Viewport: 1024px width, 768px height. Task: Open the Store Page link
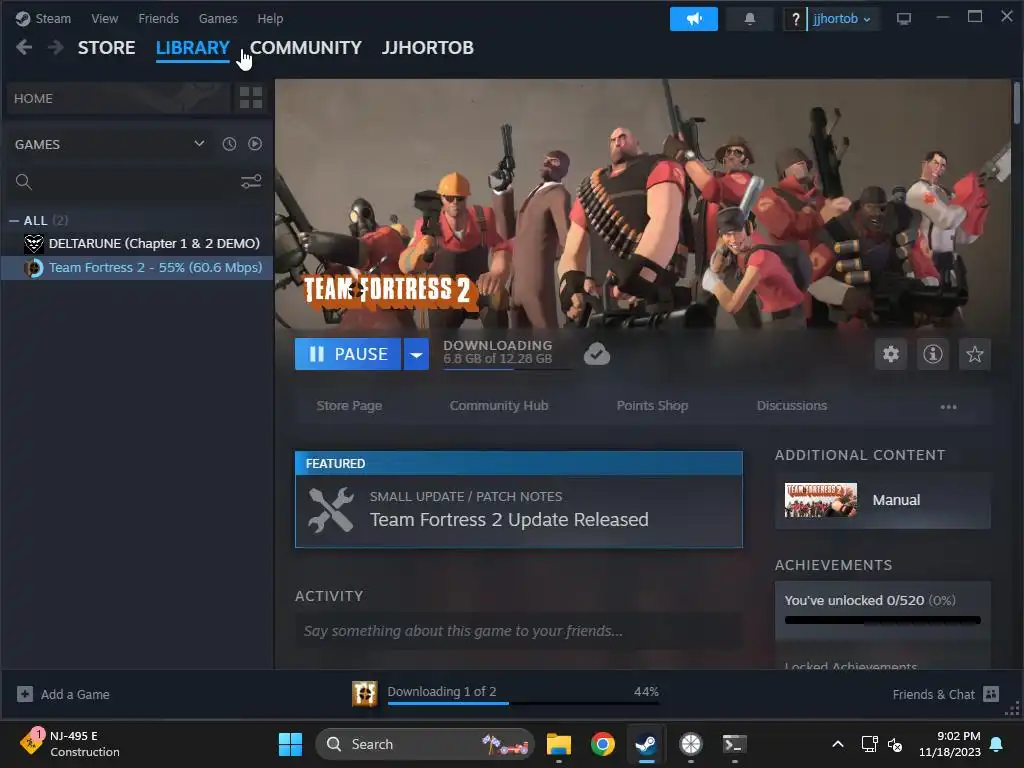pos(349,406)
